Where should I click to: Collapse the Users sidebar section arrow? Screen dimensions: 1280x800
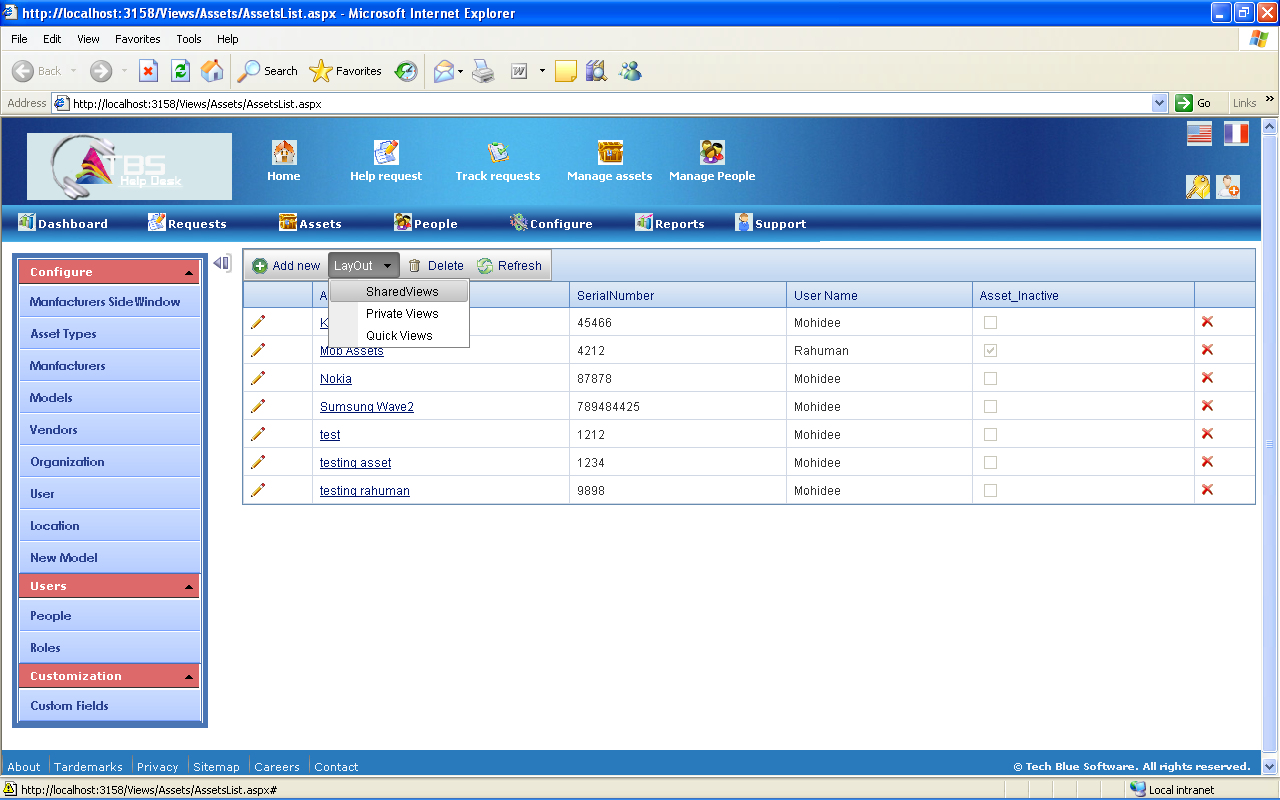point(189,587)
